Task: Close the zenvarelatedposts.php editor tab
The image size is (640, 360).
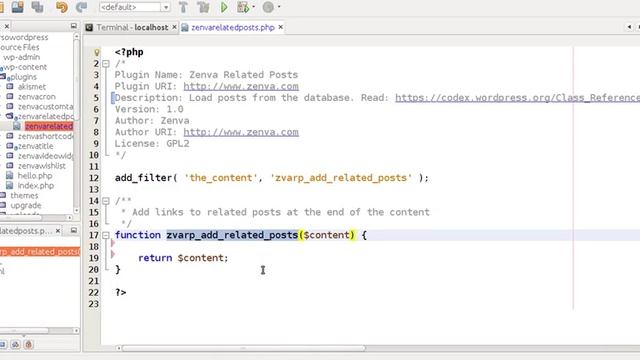Action: [x=280, y=27]
